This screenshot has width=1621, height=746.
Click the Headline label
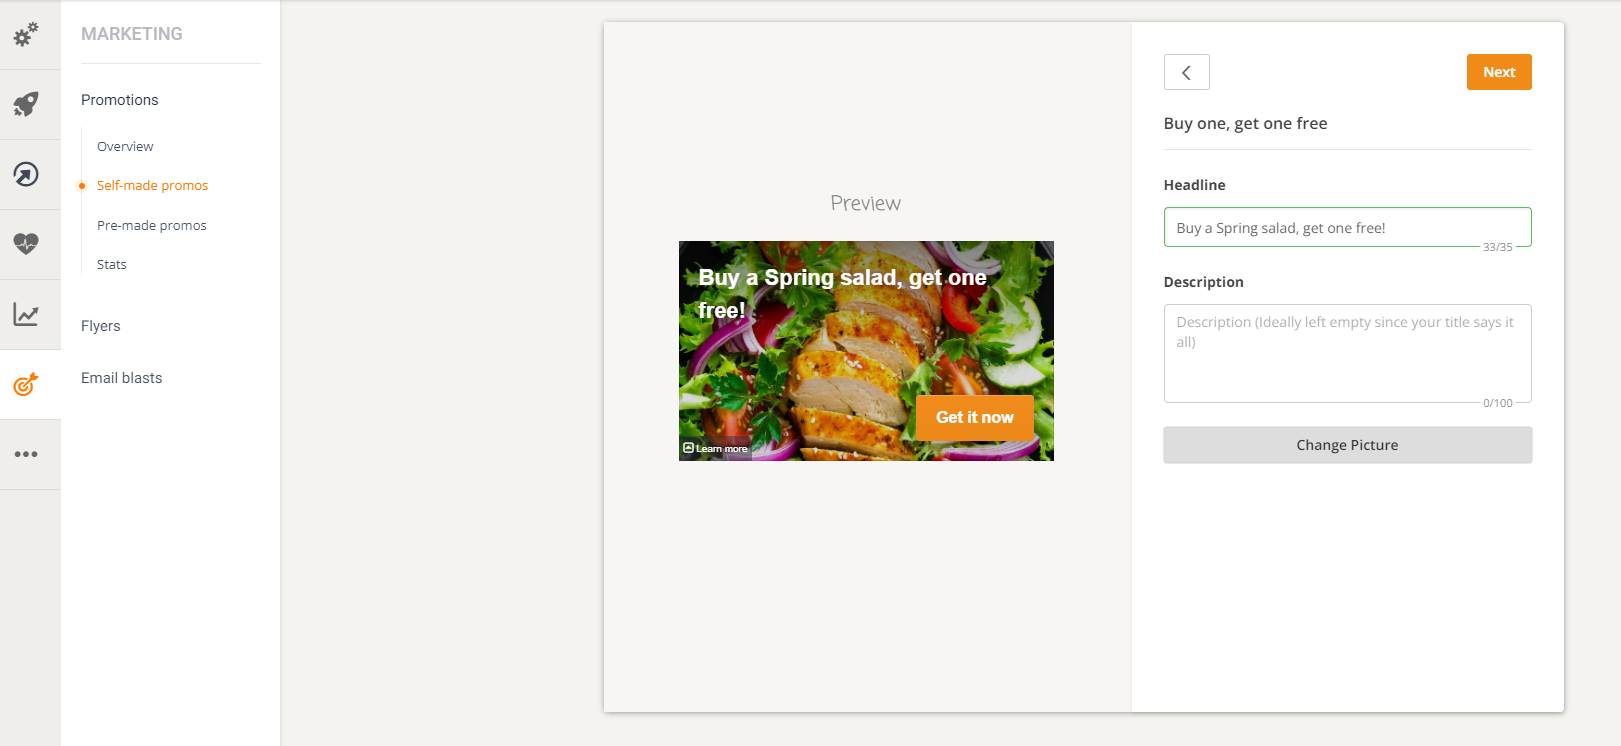pos(1194,185)
